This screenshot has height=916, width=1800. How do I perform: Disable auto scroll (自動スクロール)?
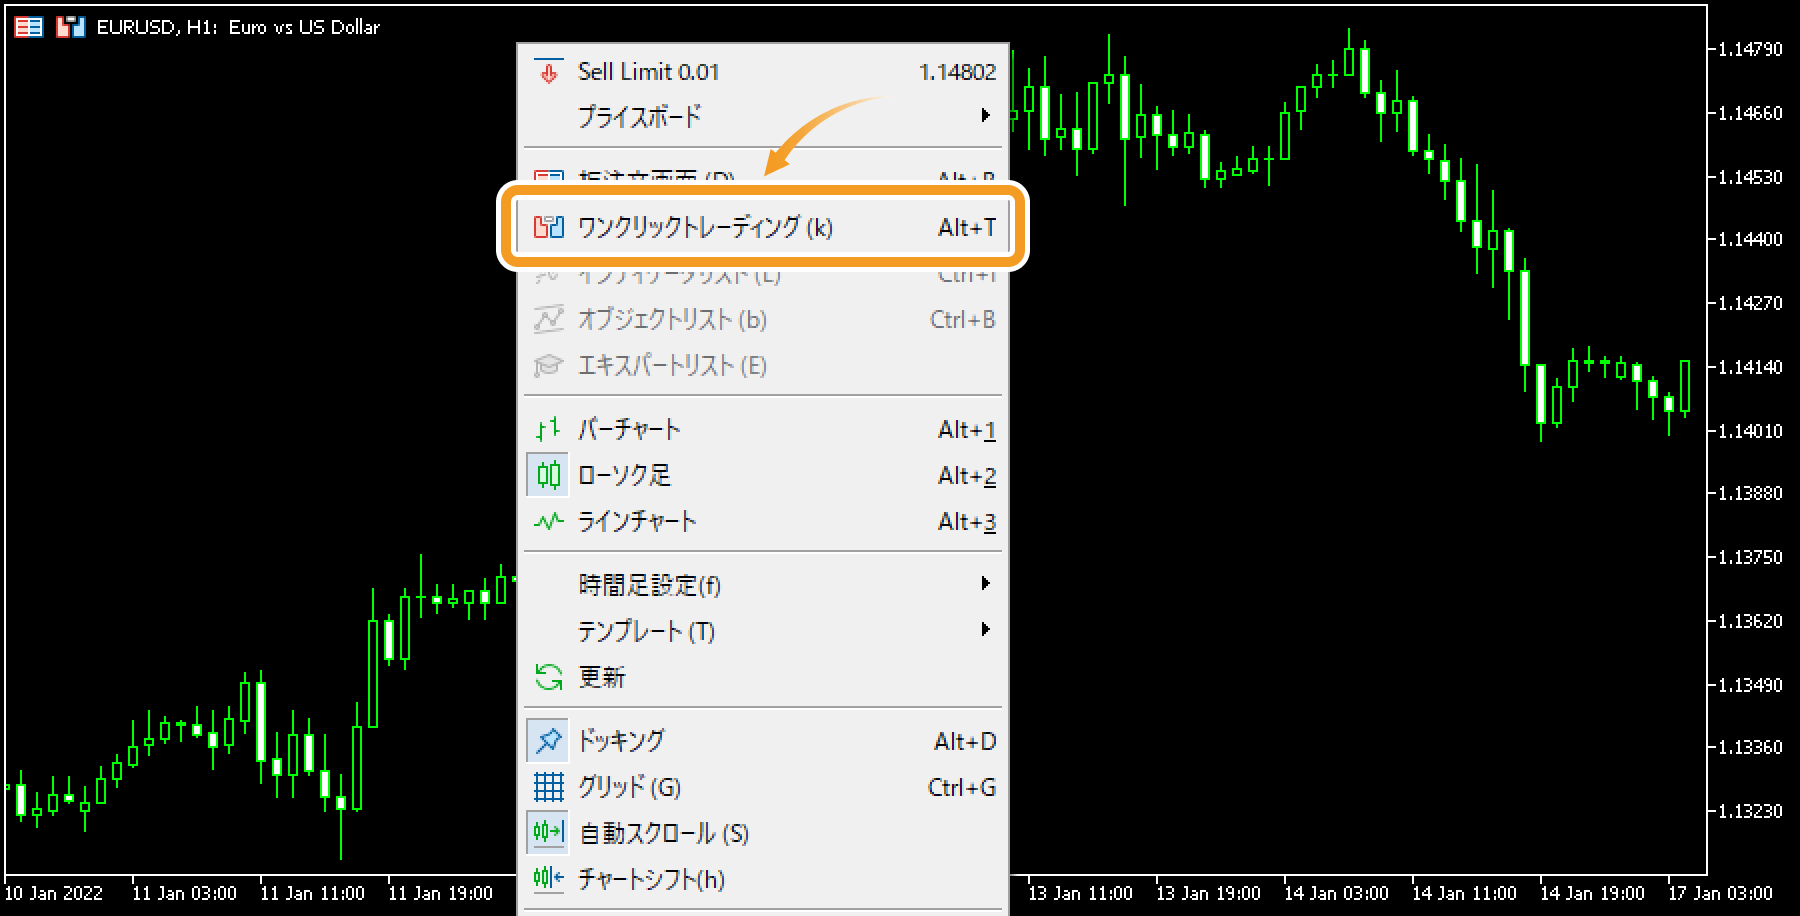(662, 833)
